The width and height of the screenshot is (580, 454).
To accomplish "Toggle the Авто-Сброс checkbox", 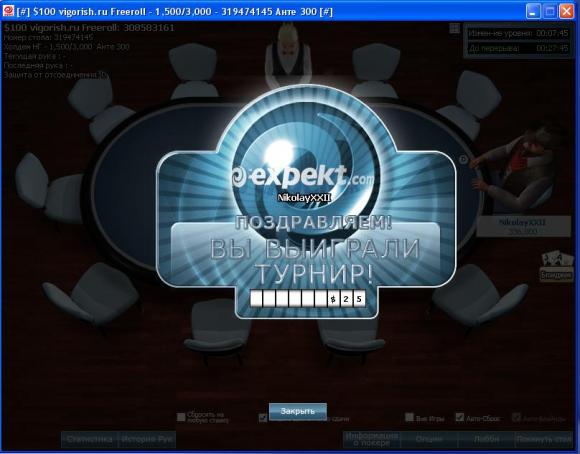I will tap(459, 417).
